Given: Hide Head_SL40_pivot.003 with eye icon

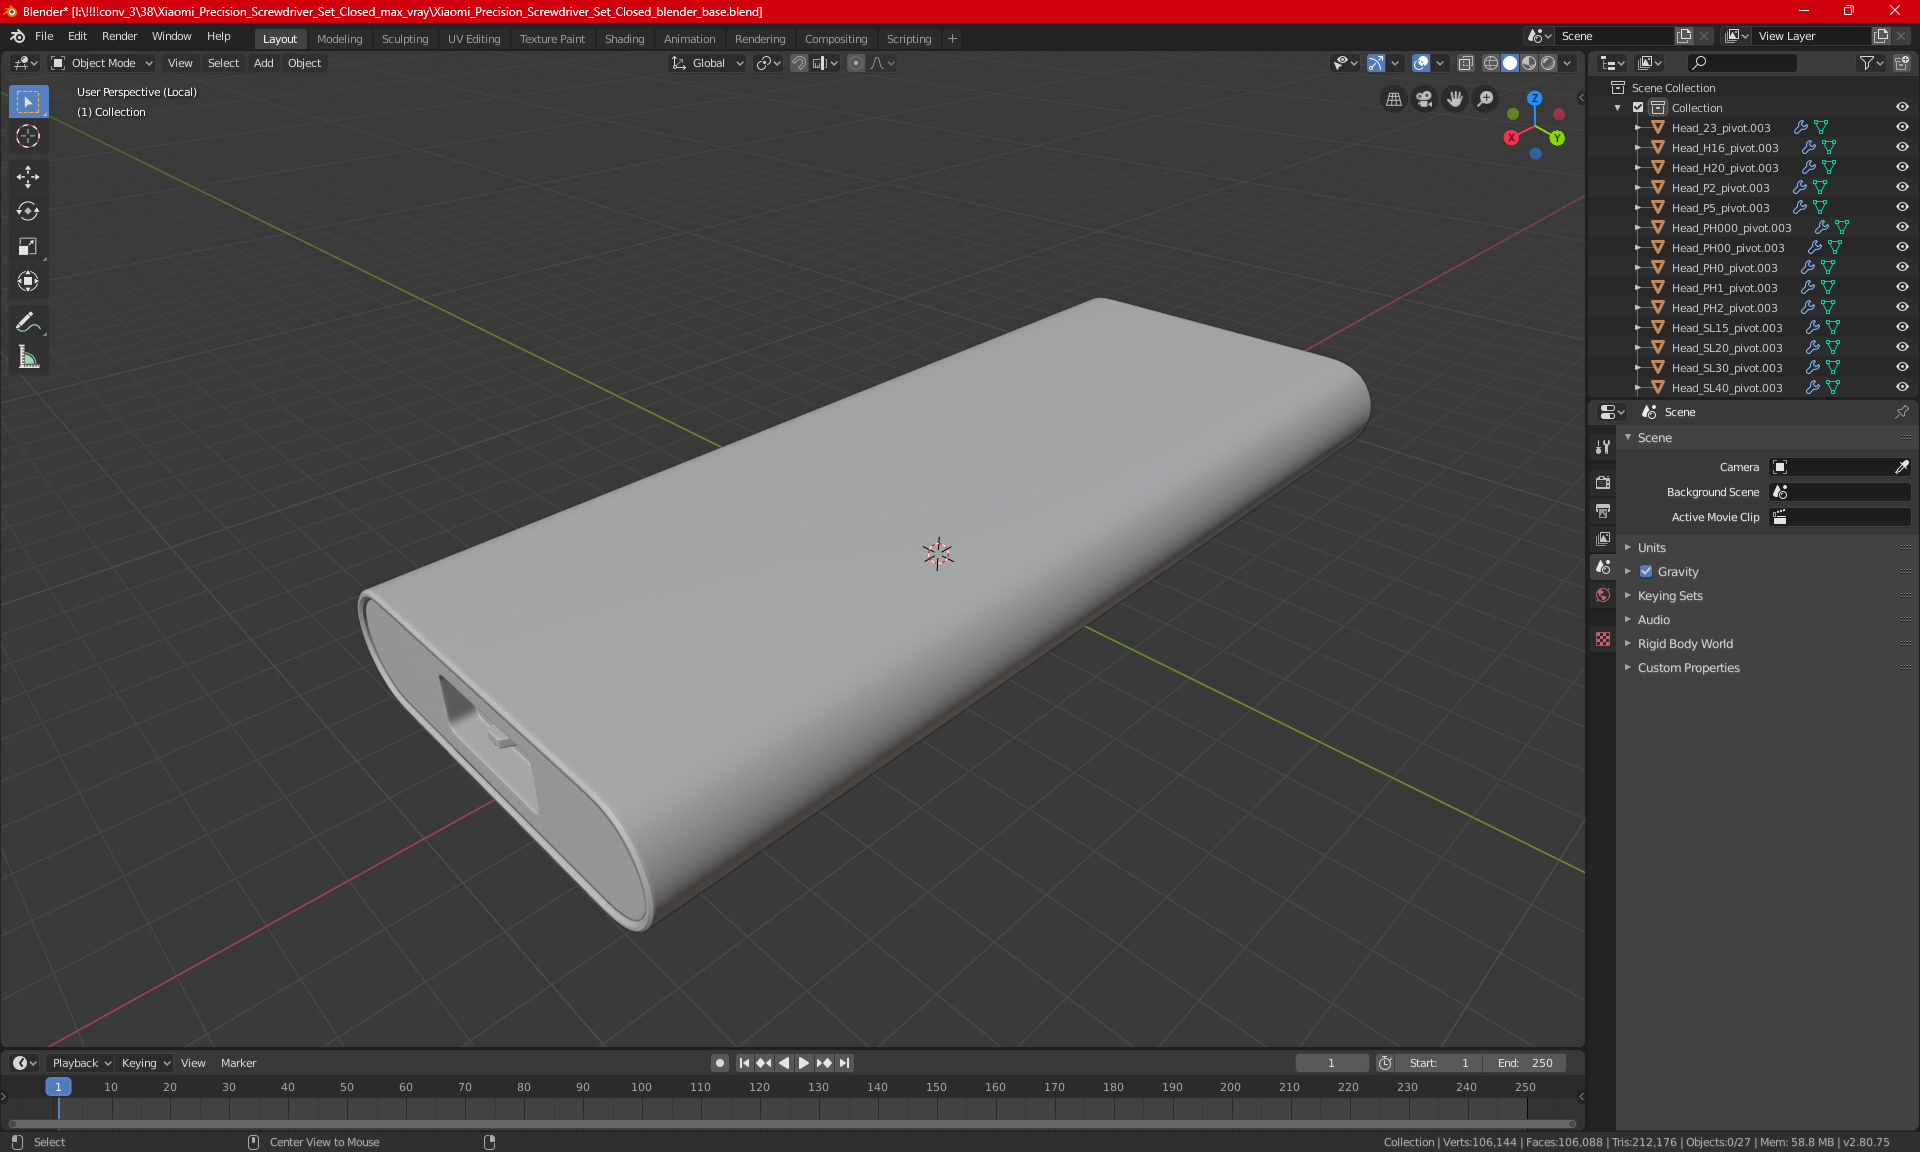Looking at the screenshot, I should tap(1902, 388).
